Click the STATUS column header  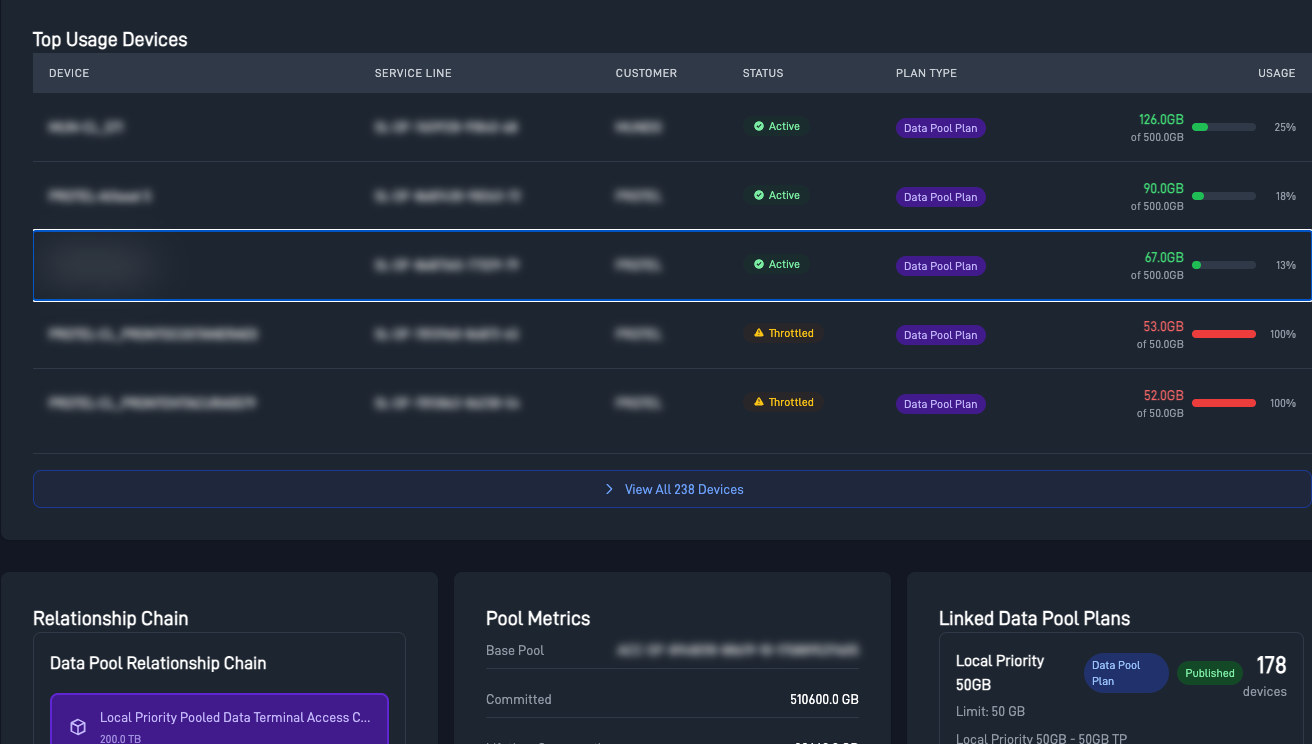(x=763, y=73)
